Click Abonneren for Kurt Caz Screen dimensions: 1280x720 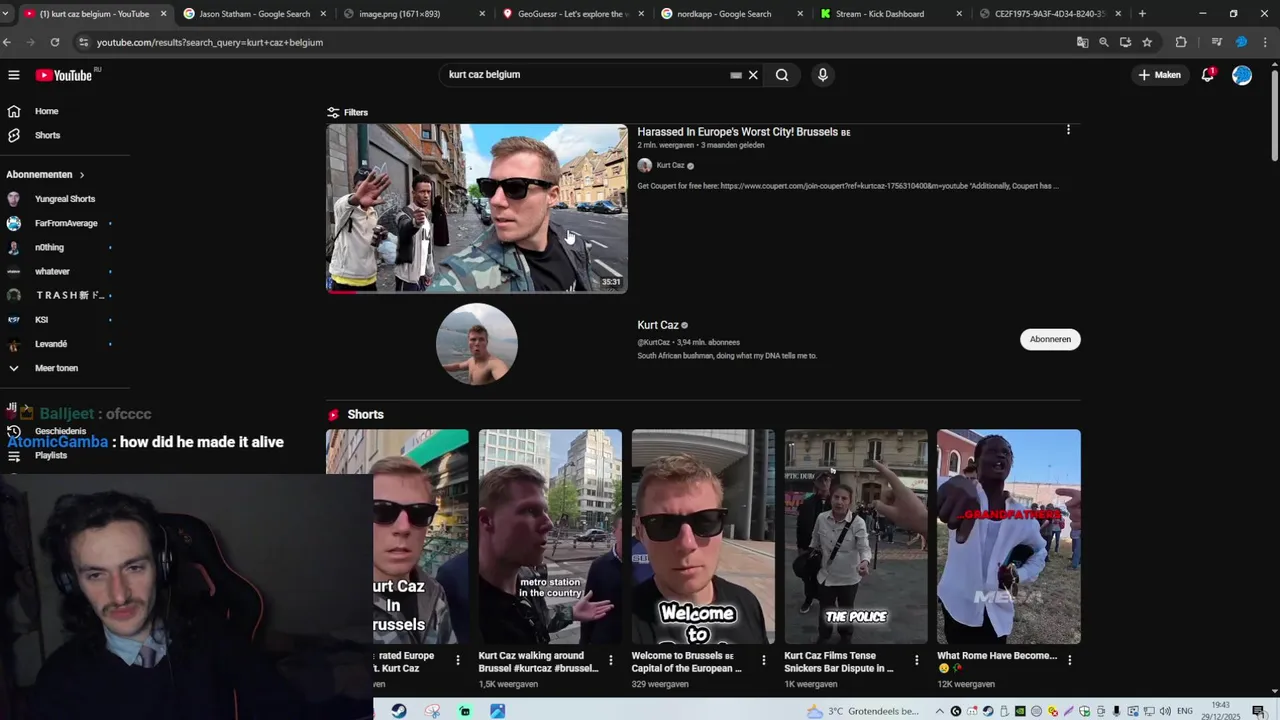click(1050, 339)
